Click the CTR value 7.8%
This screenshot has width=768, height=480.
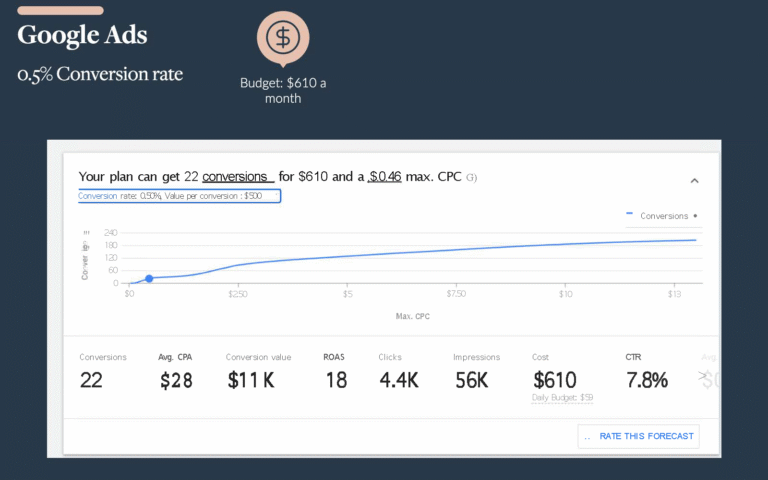coord(647,380)
